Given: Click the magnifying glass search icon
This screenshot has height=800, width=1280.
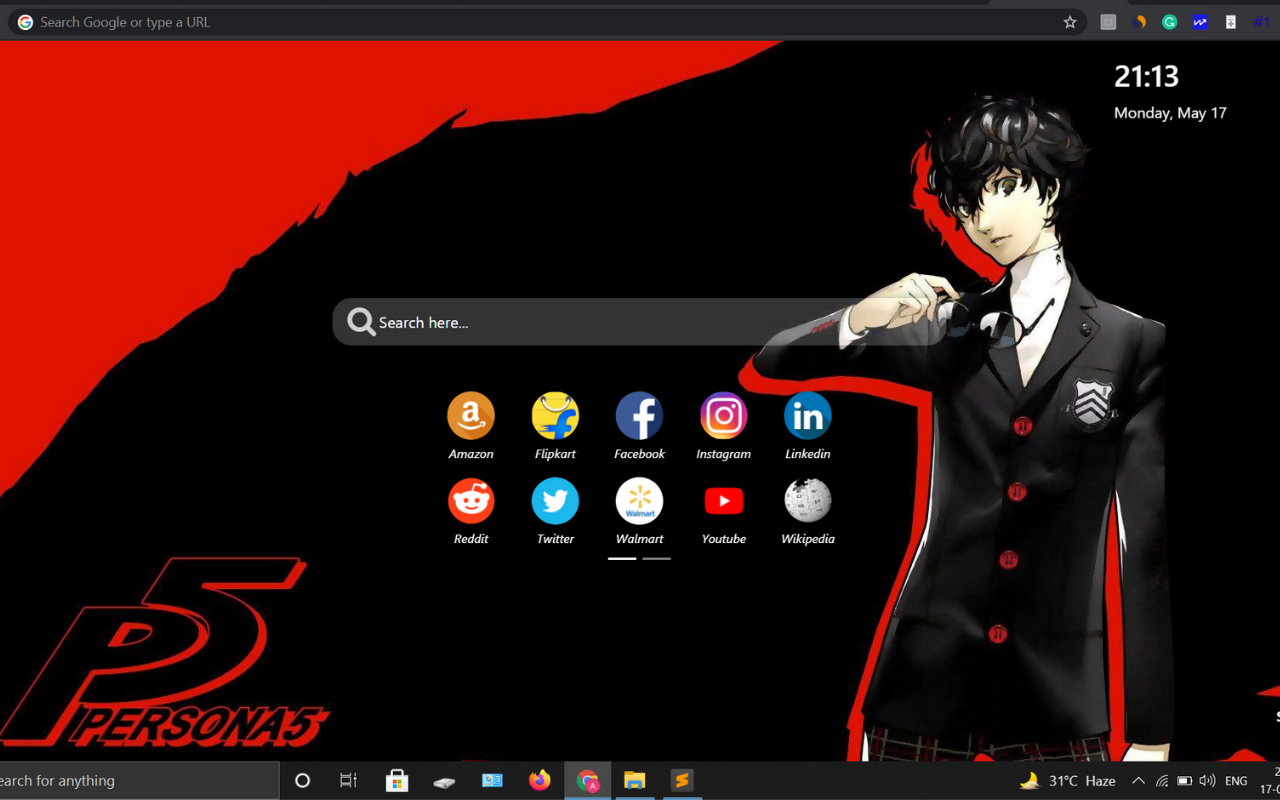Looking at the screenshot, I should [361, 322].
